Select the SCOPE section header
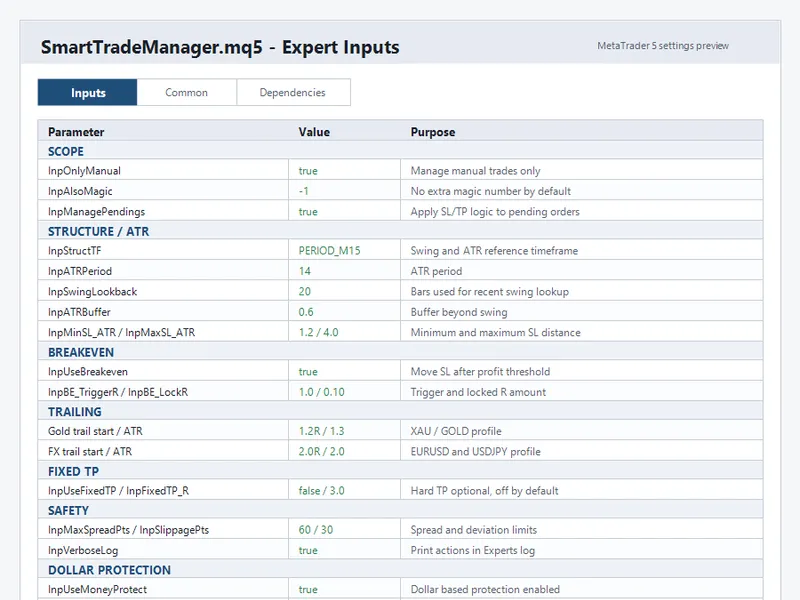This screenshot has width=800, height=600. (x=401, y=152)
